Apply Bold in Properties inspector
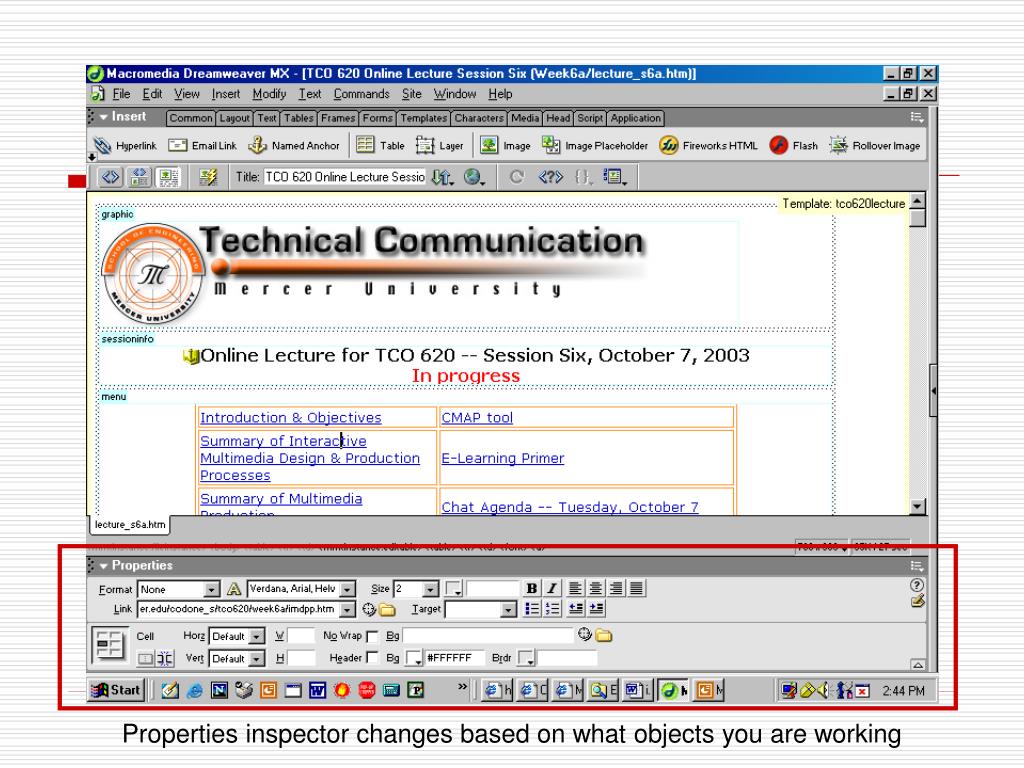 pos(532,588)
